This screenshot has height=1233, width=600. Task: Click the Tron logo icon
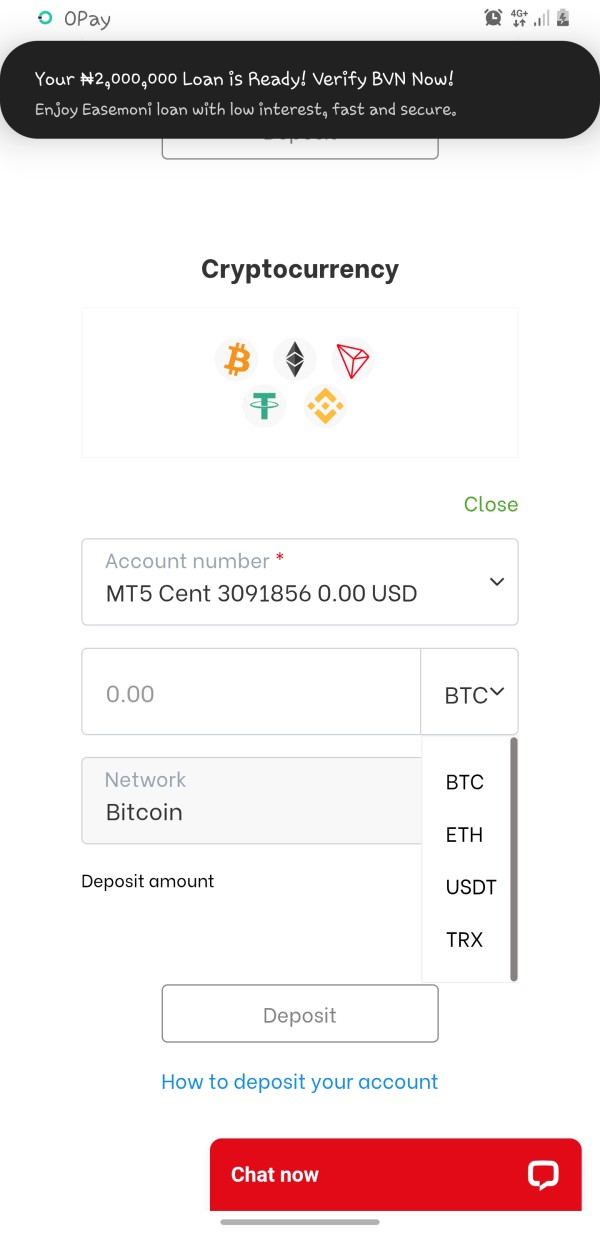coord(353,359)
